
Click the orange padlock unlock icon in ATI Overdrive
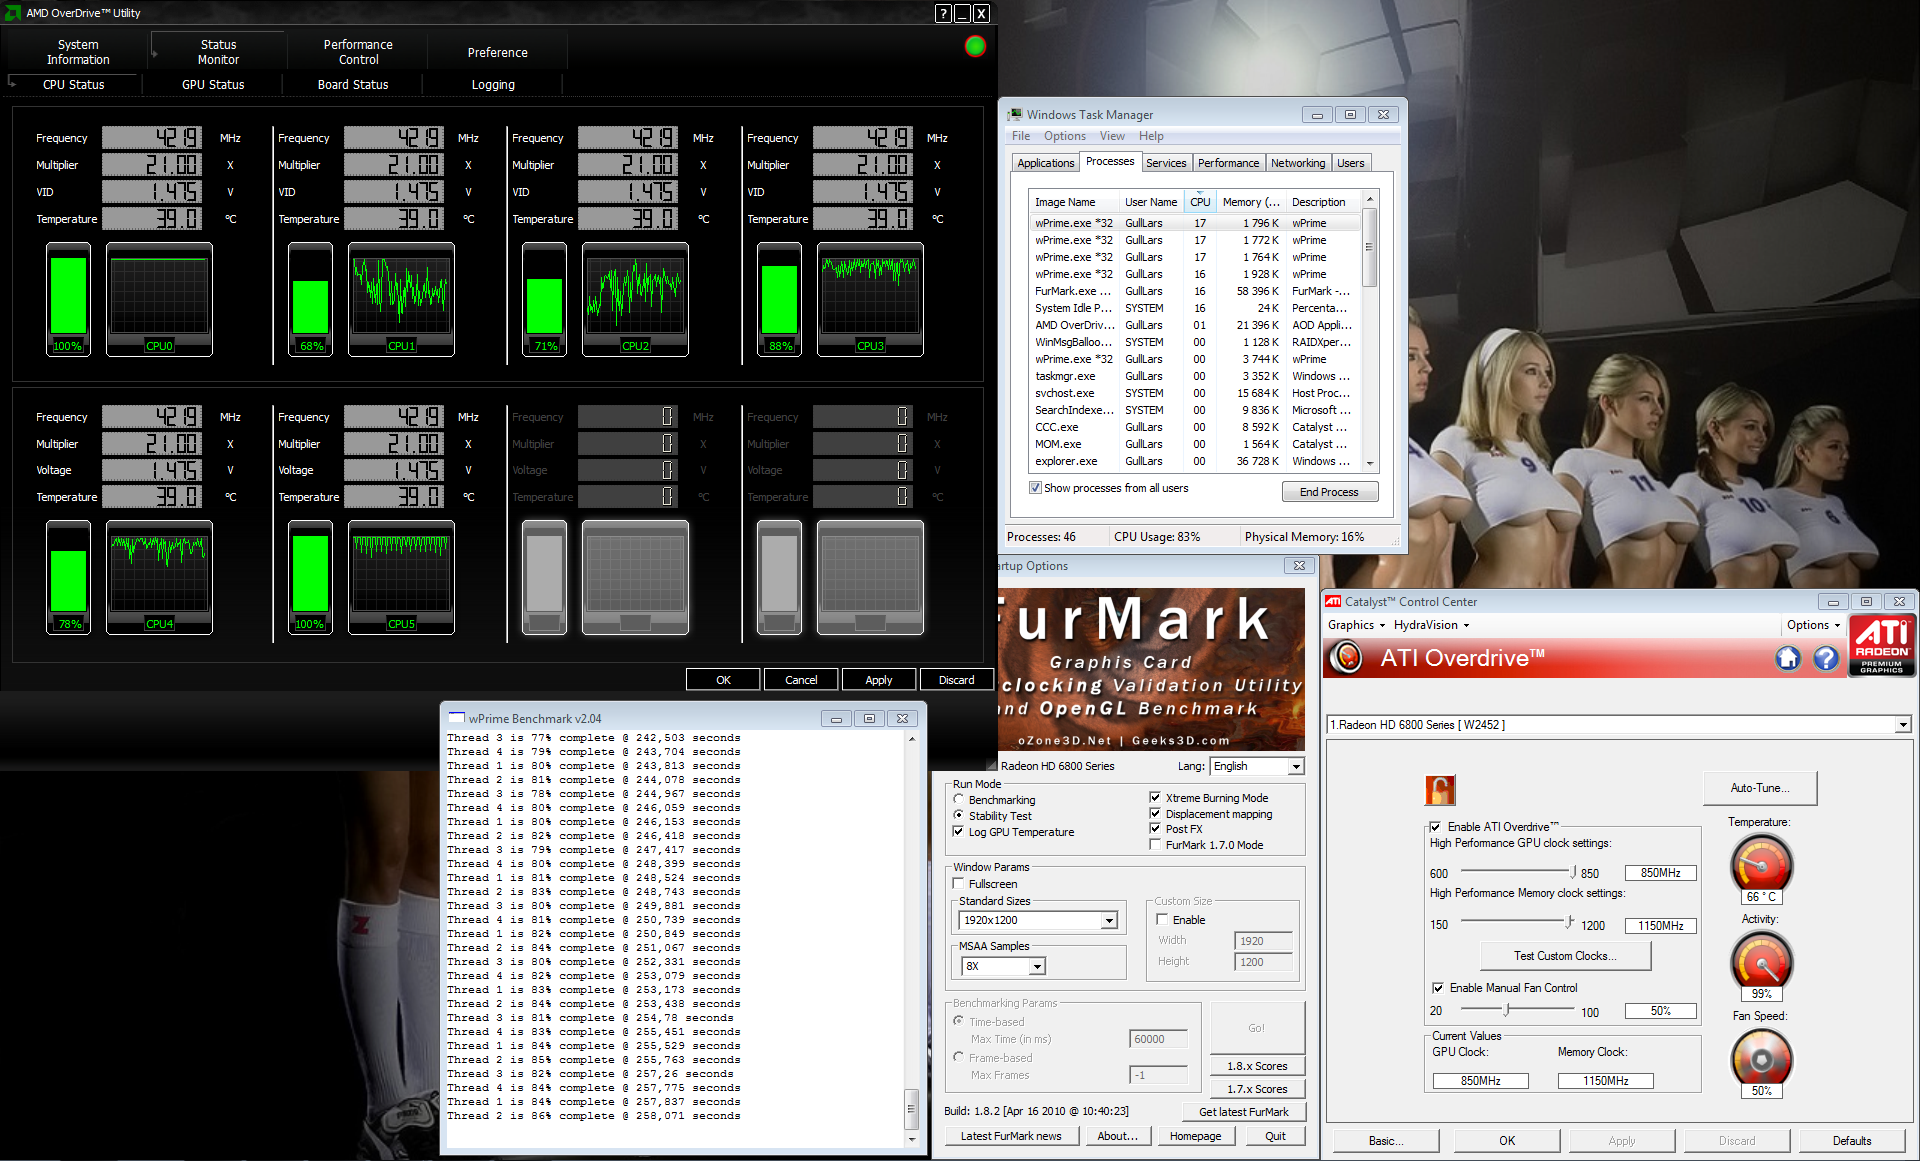(x=1440, y=790)
